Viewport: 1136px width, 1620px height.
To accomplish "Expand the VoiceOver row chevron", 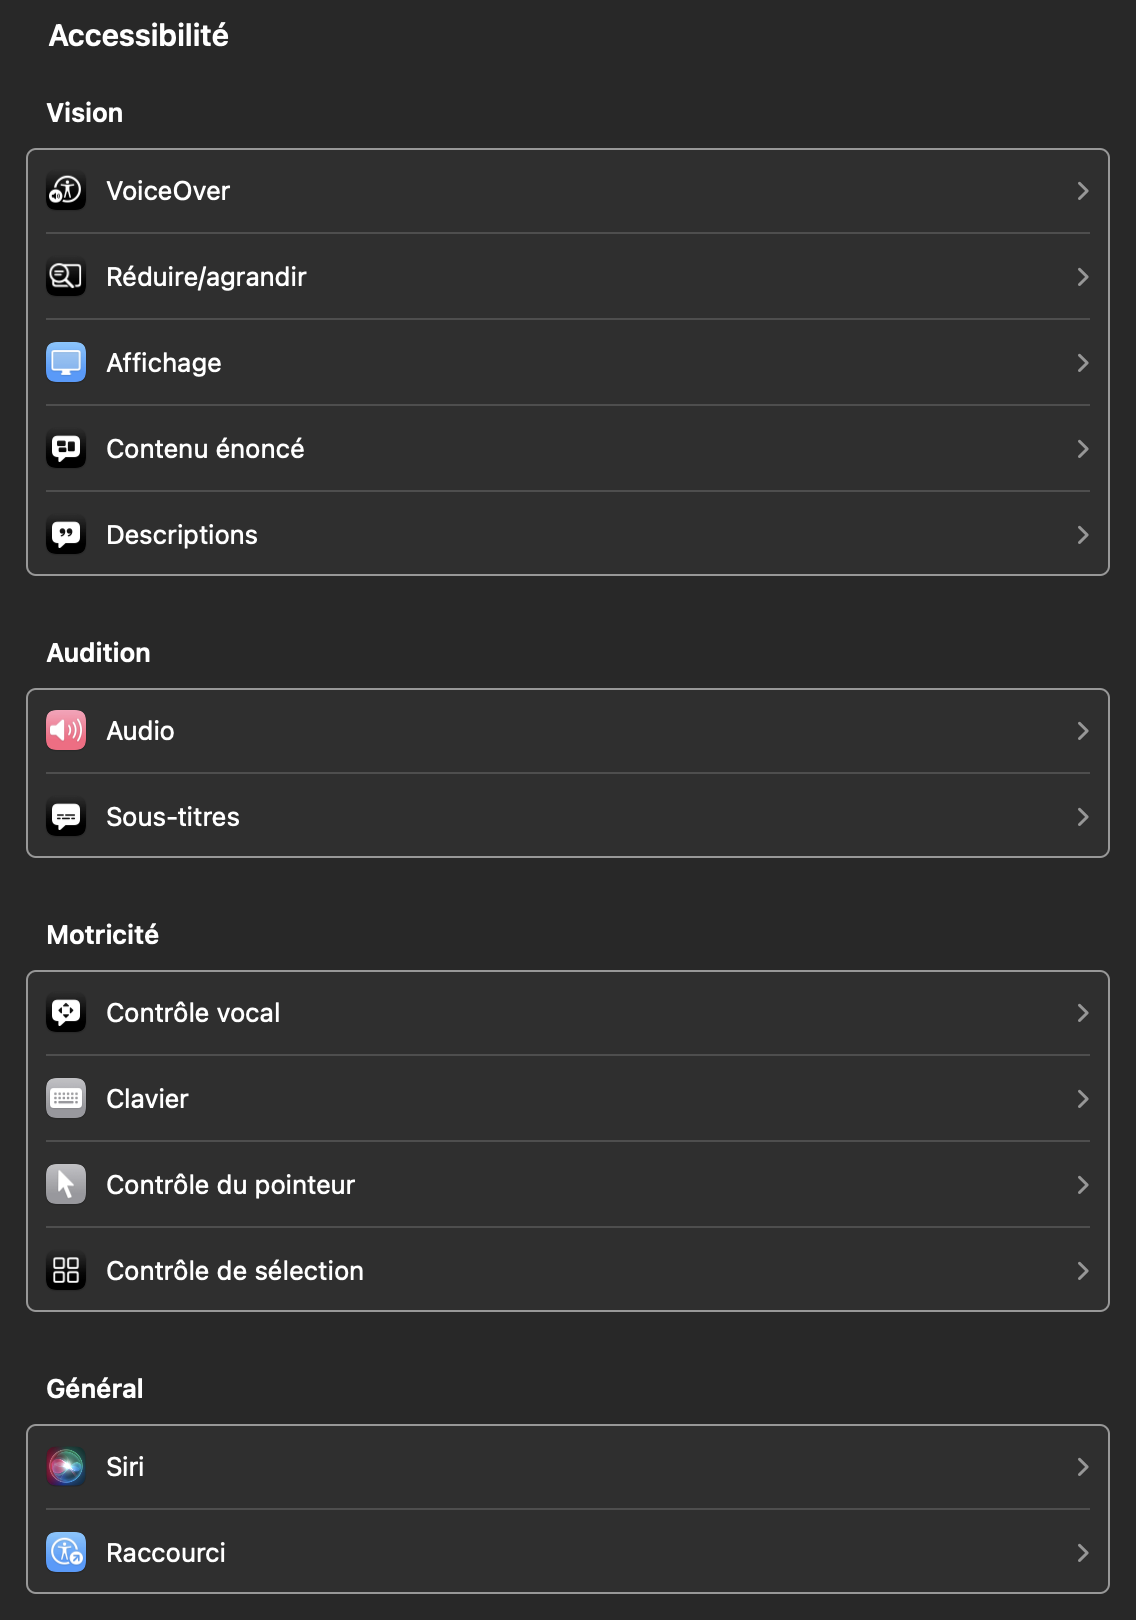I will pyautogui.click(x=1082, y=191).
